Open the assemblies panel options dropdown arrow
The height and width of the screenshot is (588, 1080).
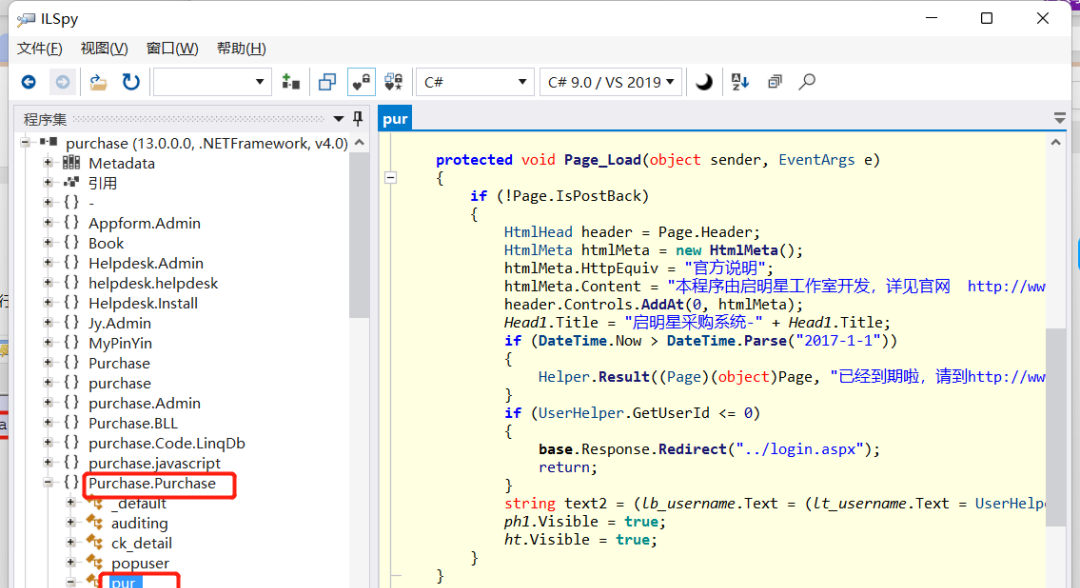tap(338, 119)
